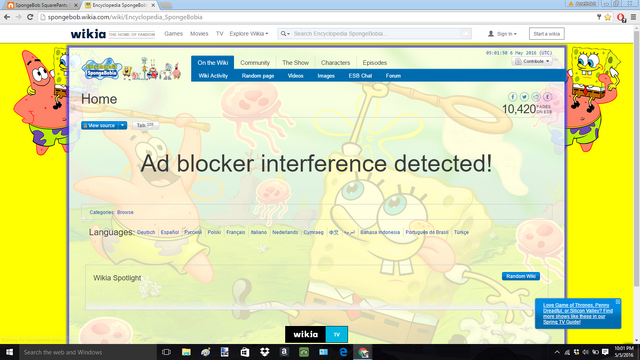Select the On the Wiki tab
Screen dimensions: 640x360
click(213, 62)
